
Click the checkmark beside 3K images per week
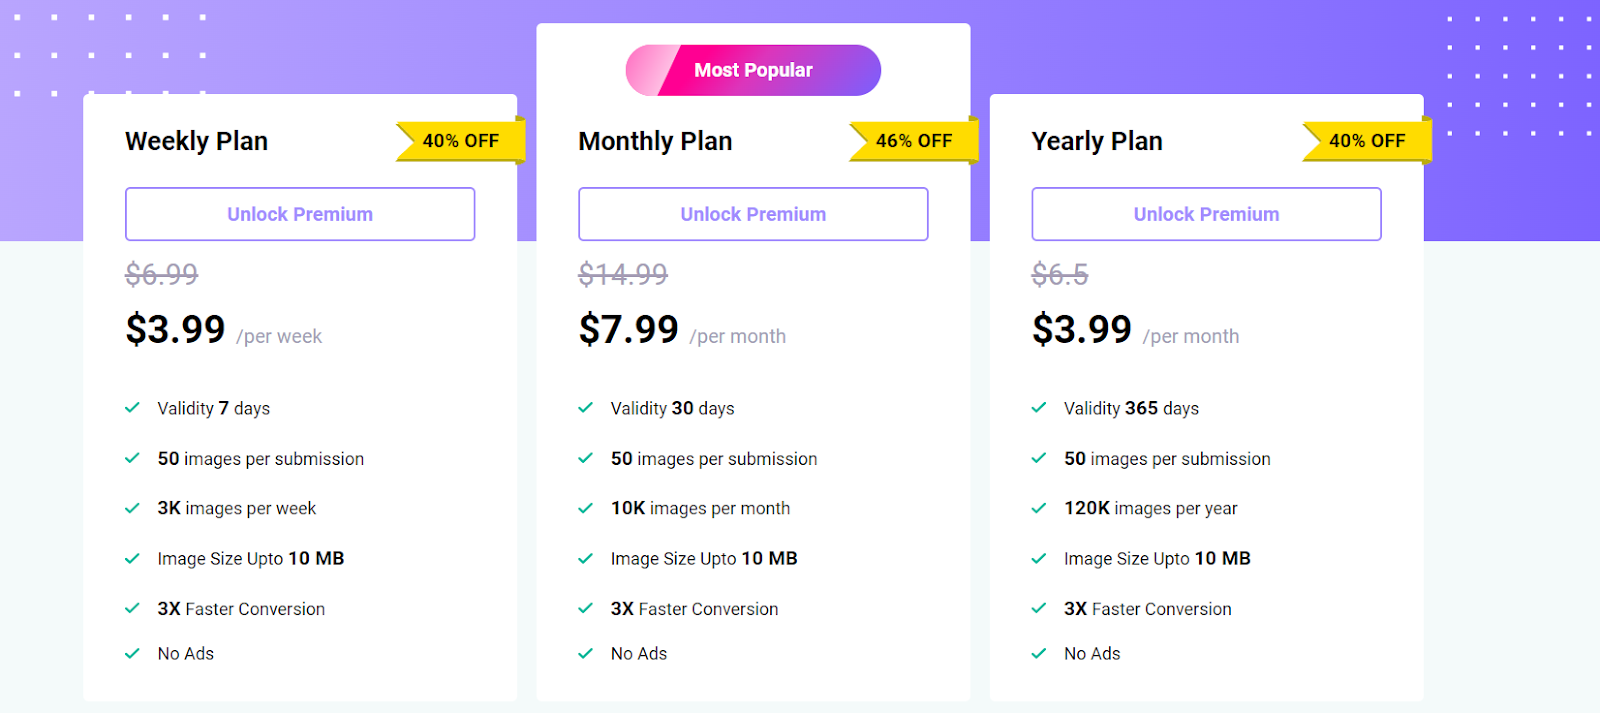pos(132,508)
